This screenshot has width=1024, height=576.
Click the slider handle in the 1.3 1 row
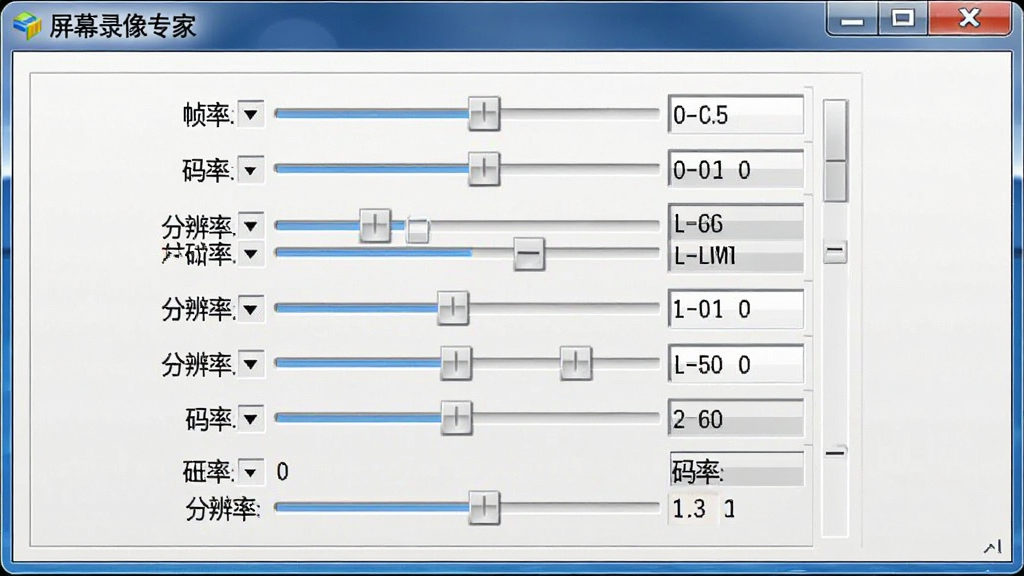[x=484, y=507]
